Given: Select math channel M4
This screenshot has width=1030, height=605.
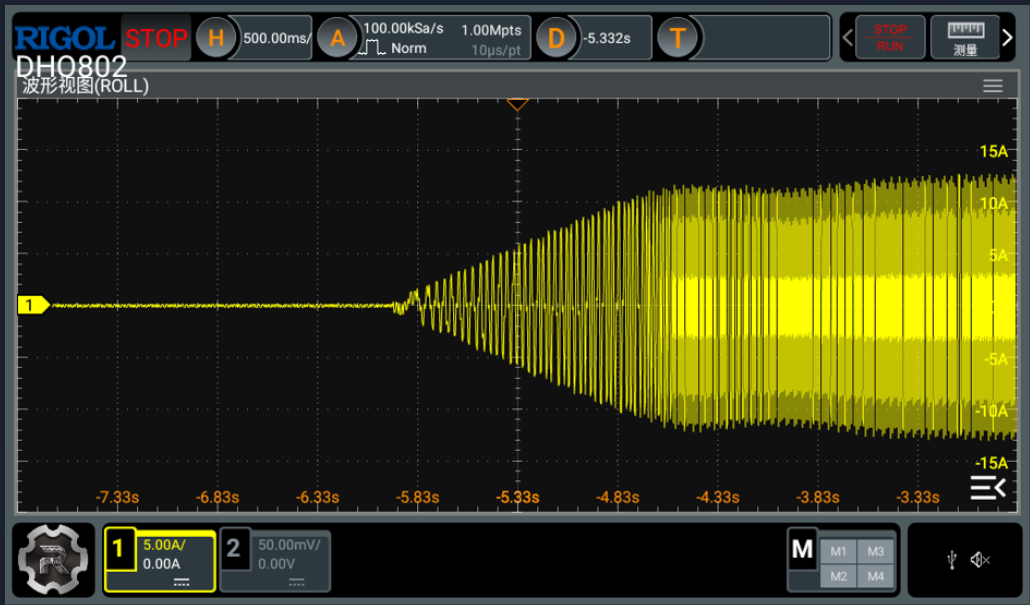Looking at the screenshot, I should (x=876, y=576).
